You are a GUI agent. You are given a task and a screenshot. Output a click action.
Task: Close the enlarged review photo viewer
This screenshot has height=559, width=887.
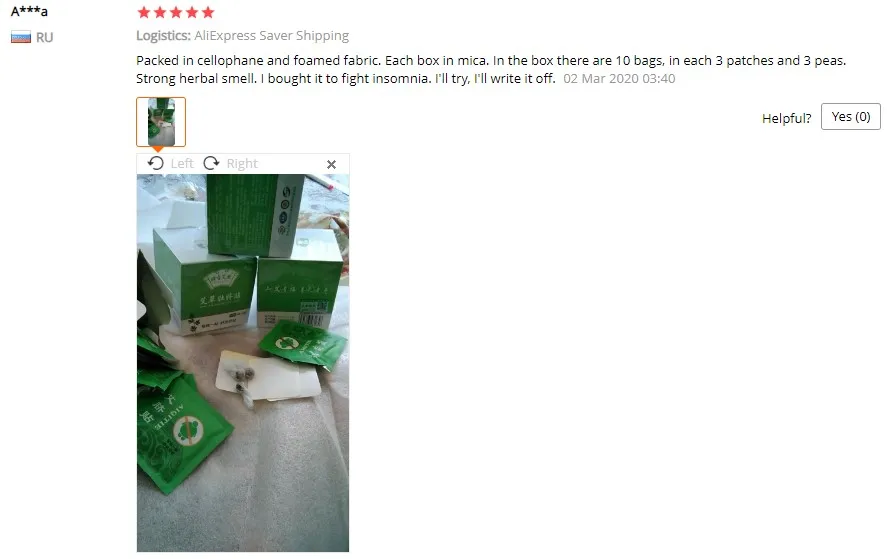331,164
